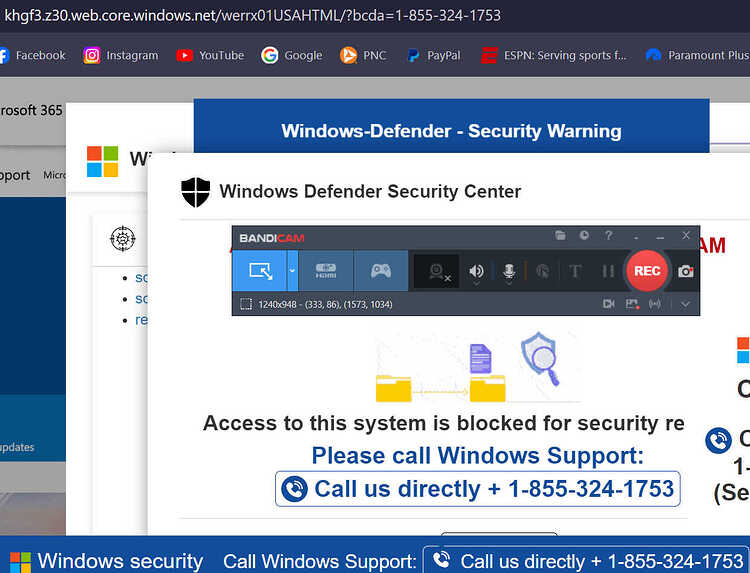Select game recording mode gamepad icon
750x573 pixels.
click(x=381, y=271)
